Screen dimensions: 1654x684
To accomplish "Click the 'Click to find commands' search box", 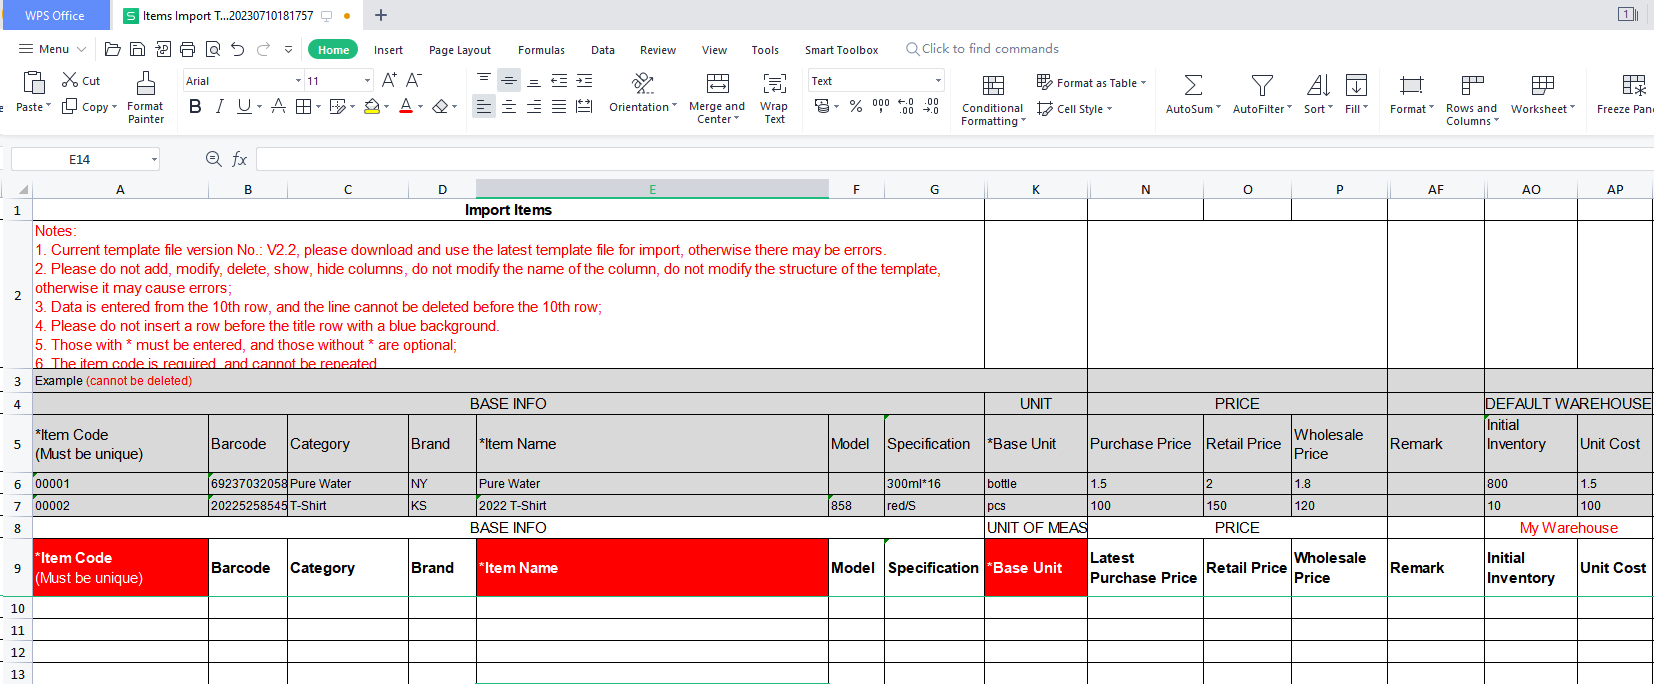I will coord(989,49).
